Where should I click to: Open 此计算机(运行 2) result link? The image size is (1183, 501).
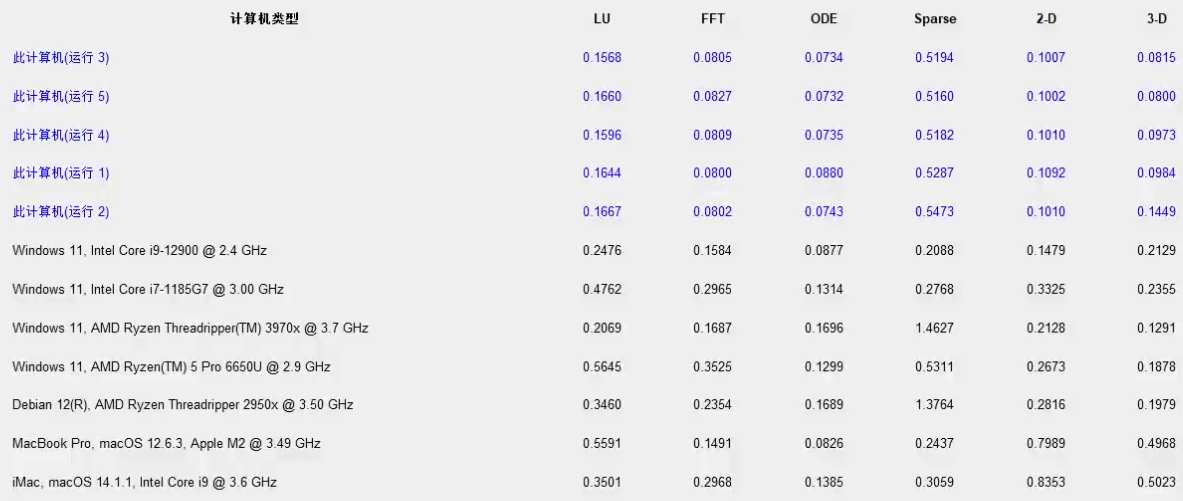point(61,212)
